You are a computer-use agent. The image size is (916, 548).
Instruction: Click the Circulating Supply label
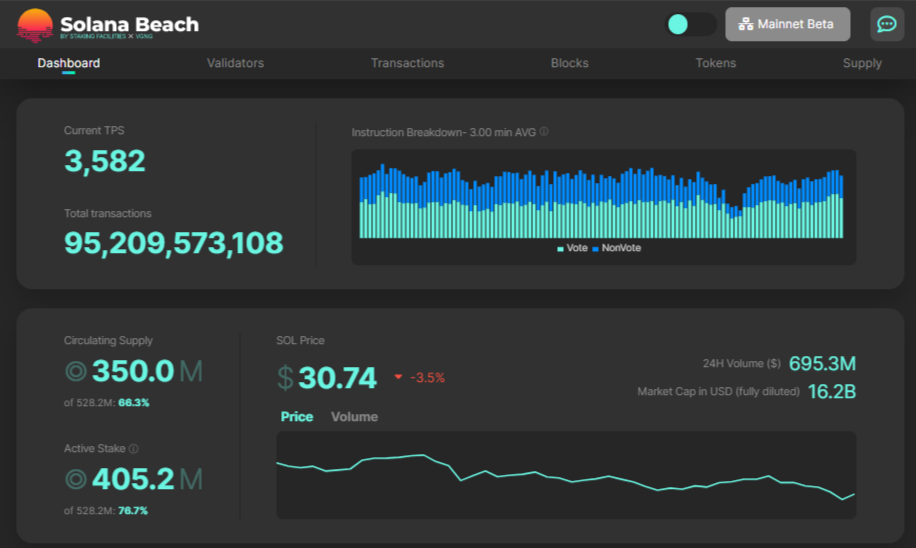[108, 341]
